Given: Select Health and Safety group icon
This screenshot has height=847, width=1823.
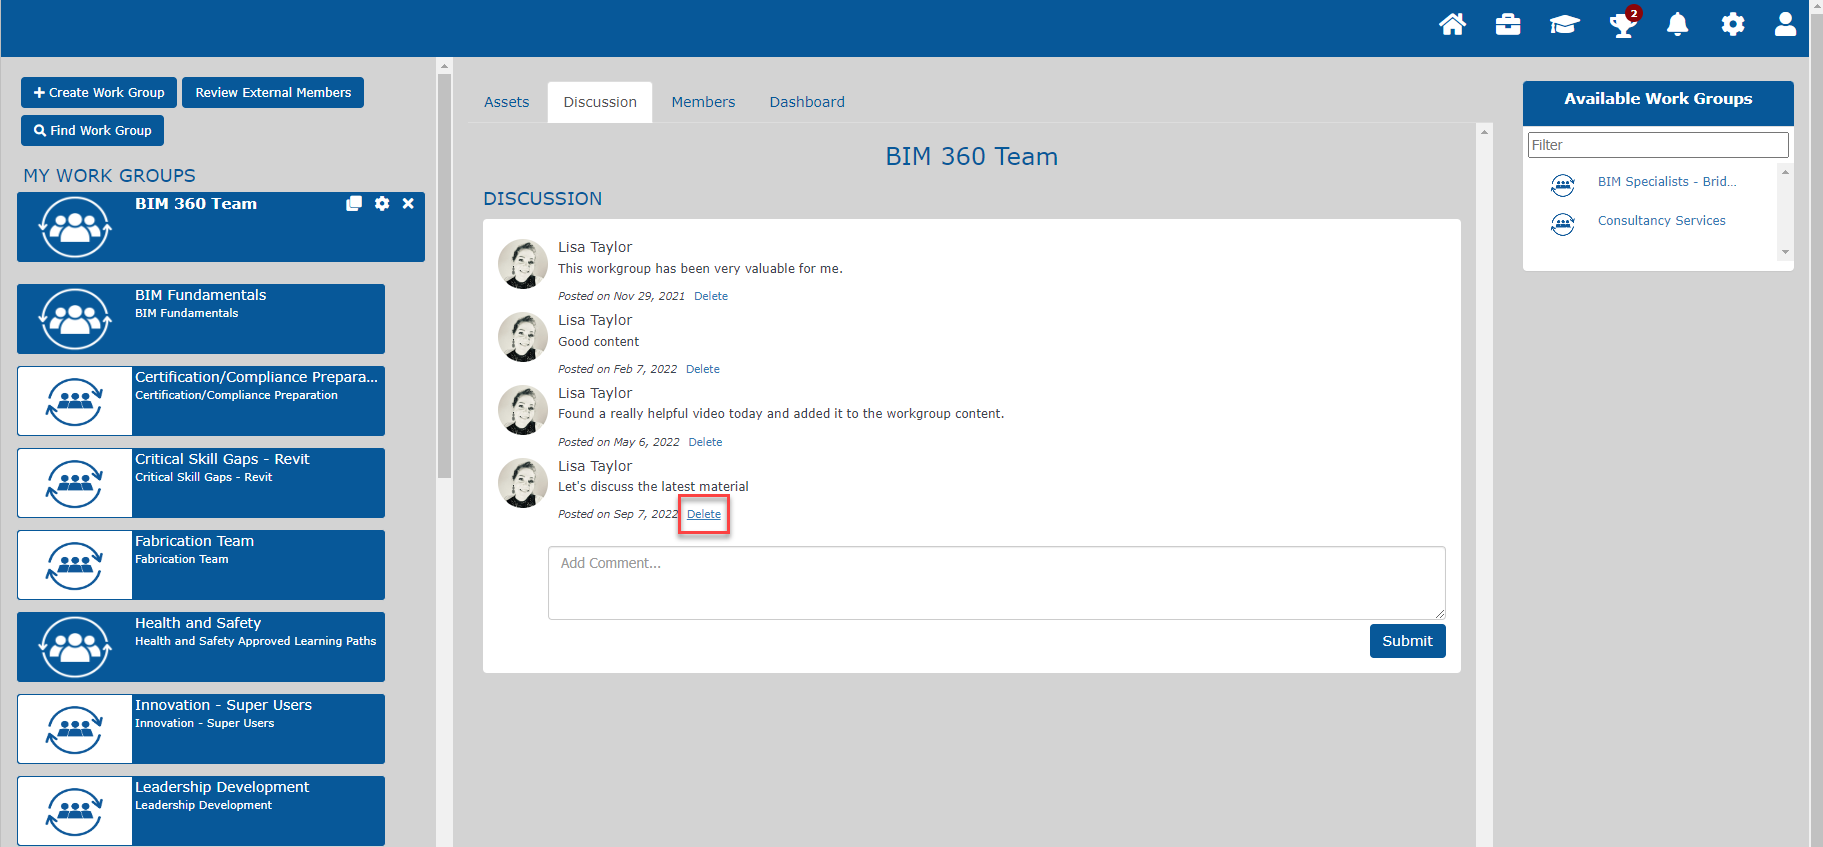Looking at the screenshot, I should click(x=75, y=647).
